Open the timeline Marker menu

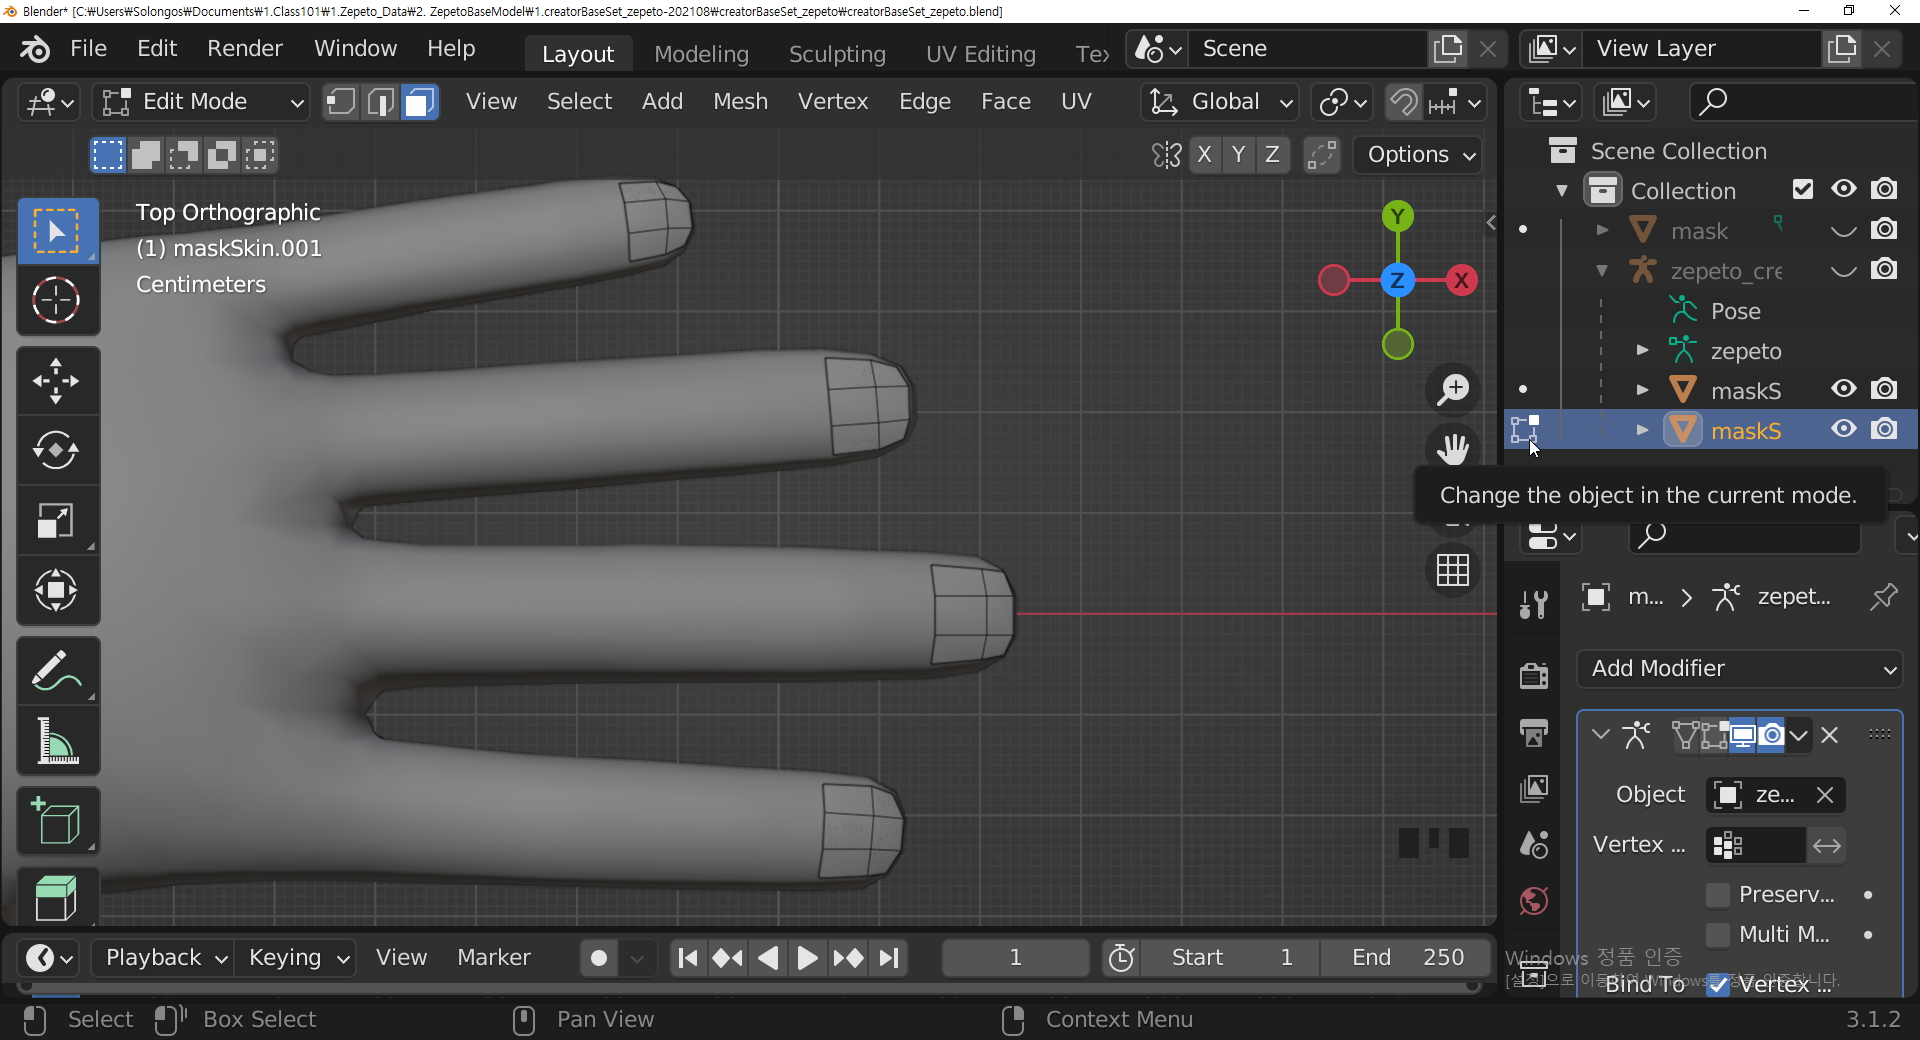pyautogui.click(x=494, y=958)
